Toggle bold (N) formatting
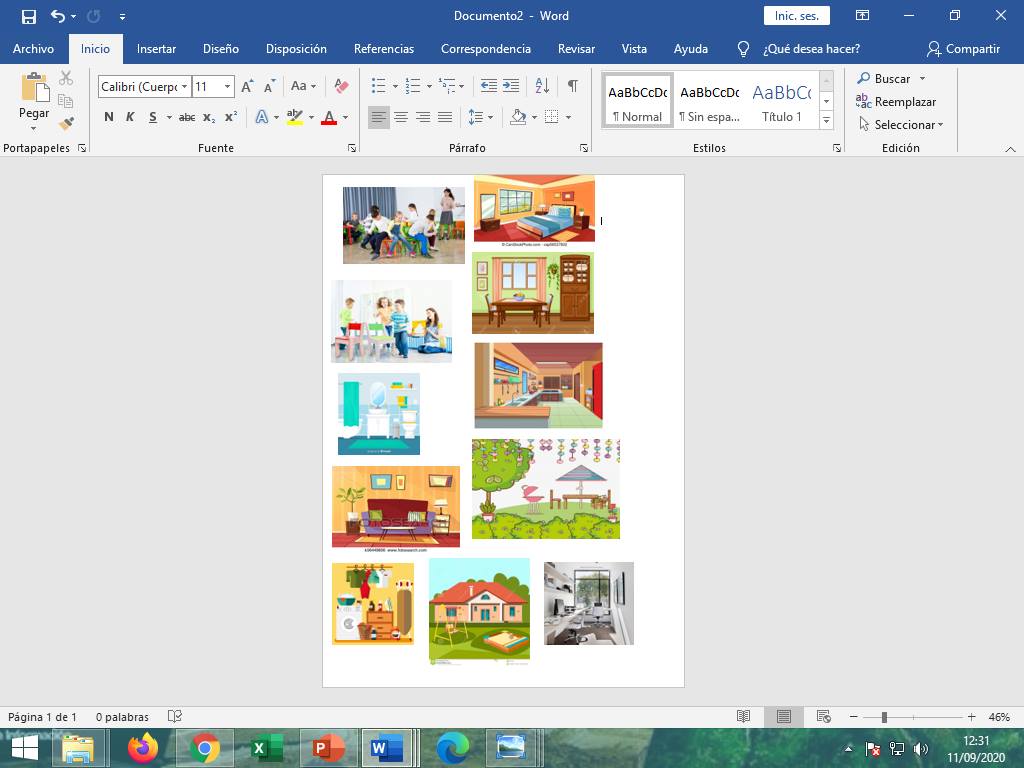The width and height of the screenshot is (1024, 768). (x=109, y=117)
